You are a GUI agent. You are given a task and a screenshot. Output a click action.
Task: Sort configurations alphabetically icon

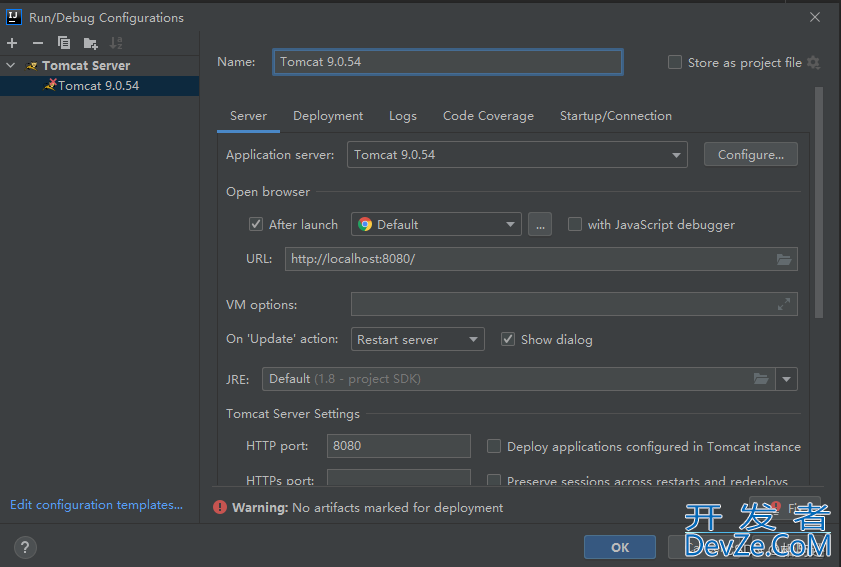[116, 43]
